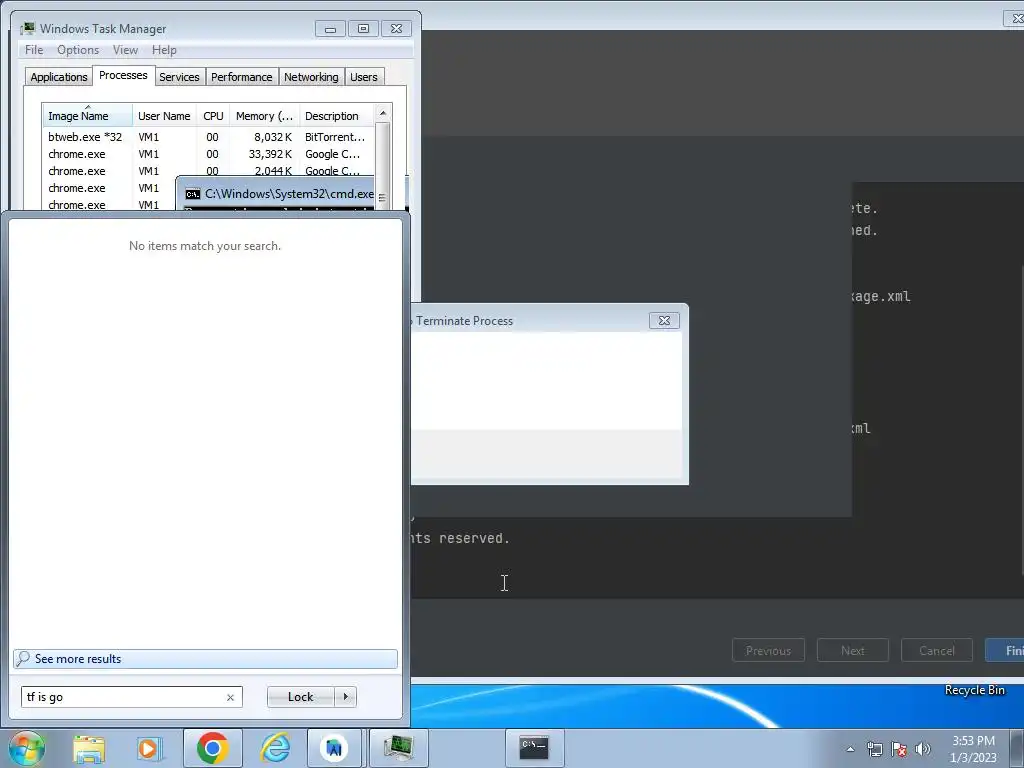Switch to the Users tab
Viewport: 1024px width, 768px height.
coord(363,77)
